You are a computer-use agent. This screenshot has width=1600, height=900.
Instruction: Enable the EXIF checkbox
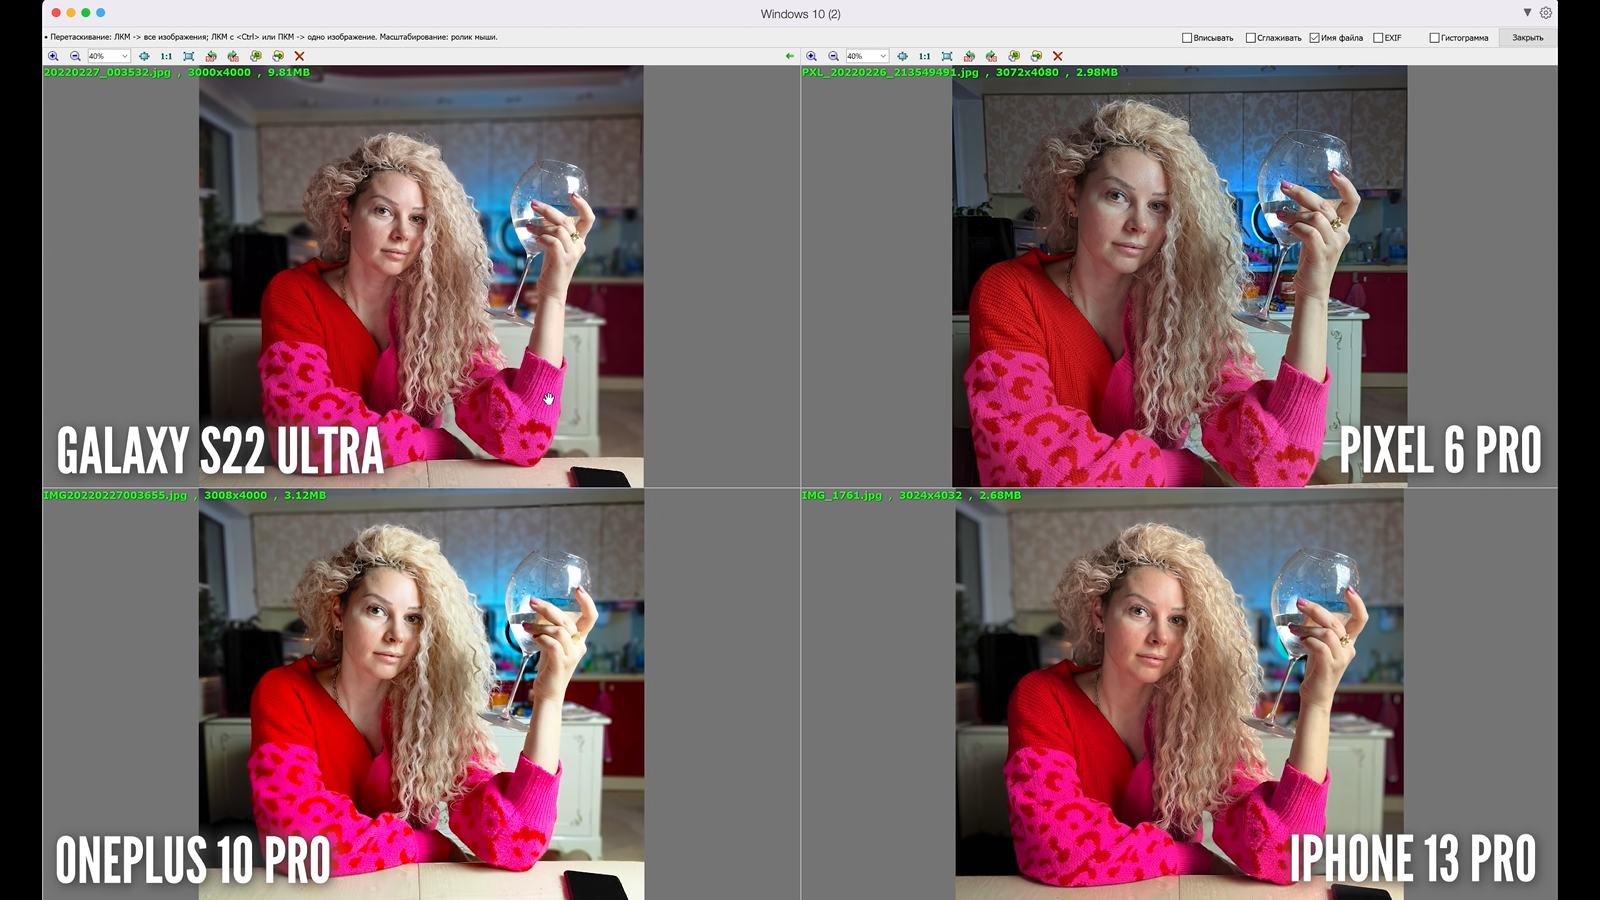(1378, 38)
